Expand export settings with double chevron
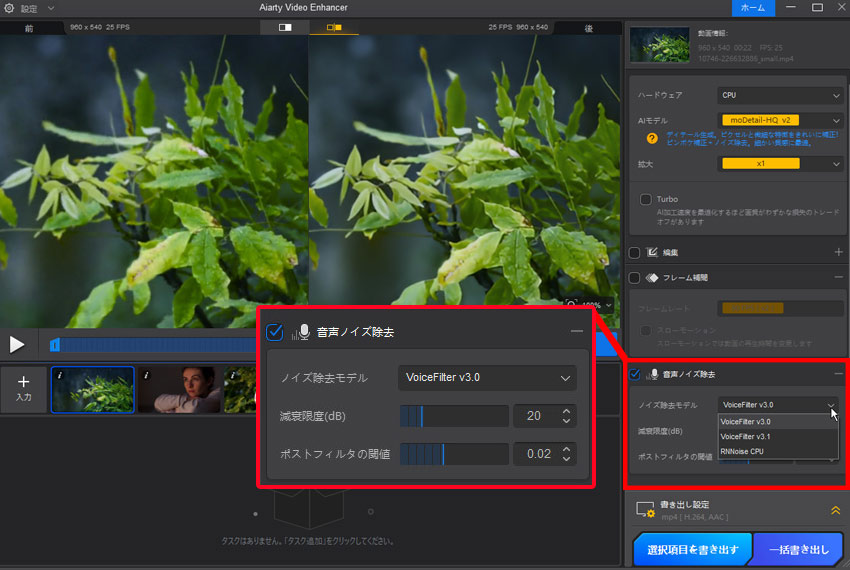Screen dimensions: 850x570 (835, 510)
